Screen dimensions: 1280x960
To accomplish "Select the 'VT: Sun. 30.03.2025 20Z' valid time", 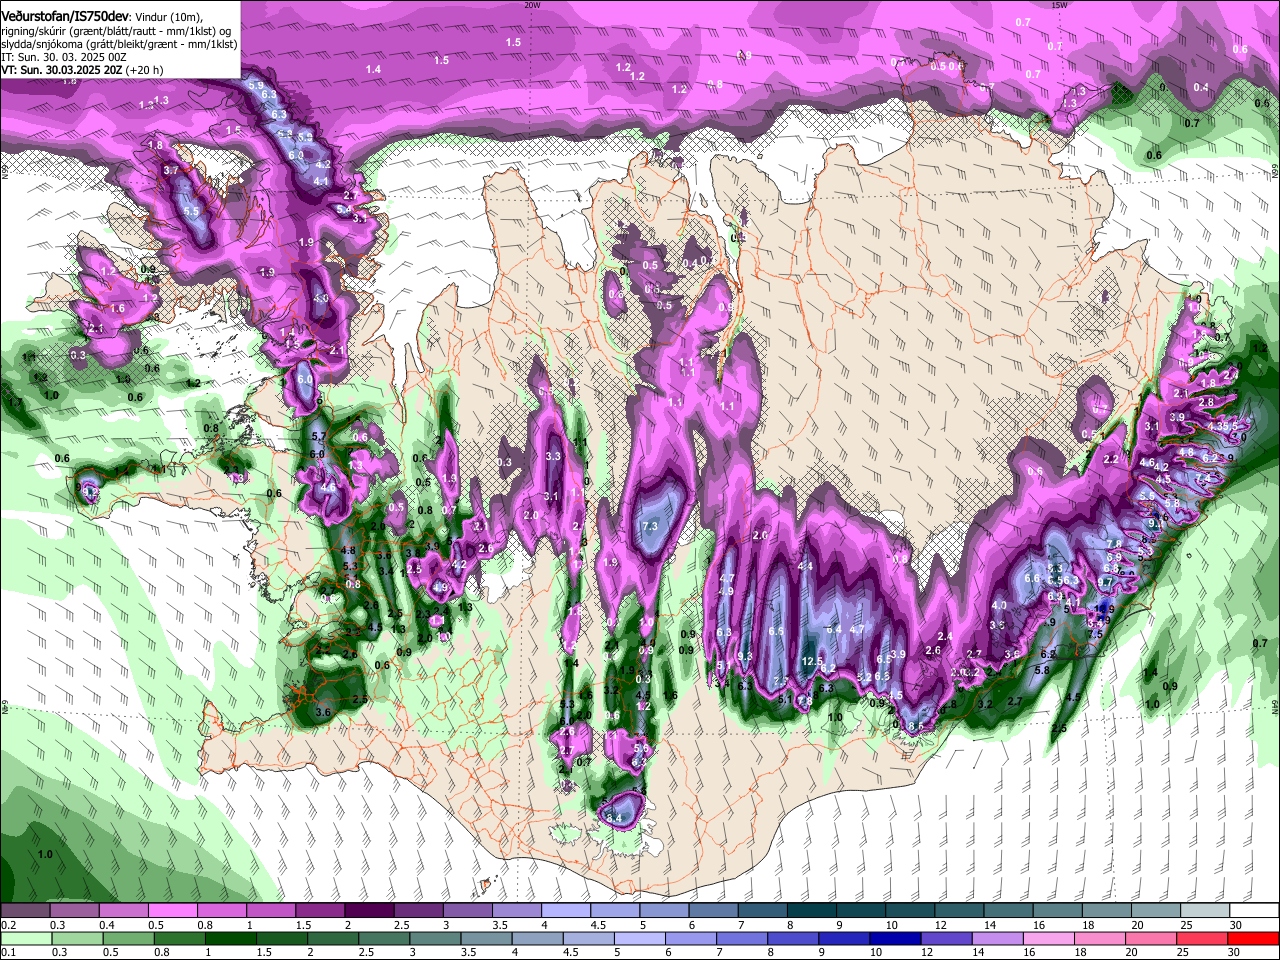I will click(62, 70).
